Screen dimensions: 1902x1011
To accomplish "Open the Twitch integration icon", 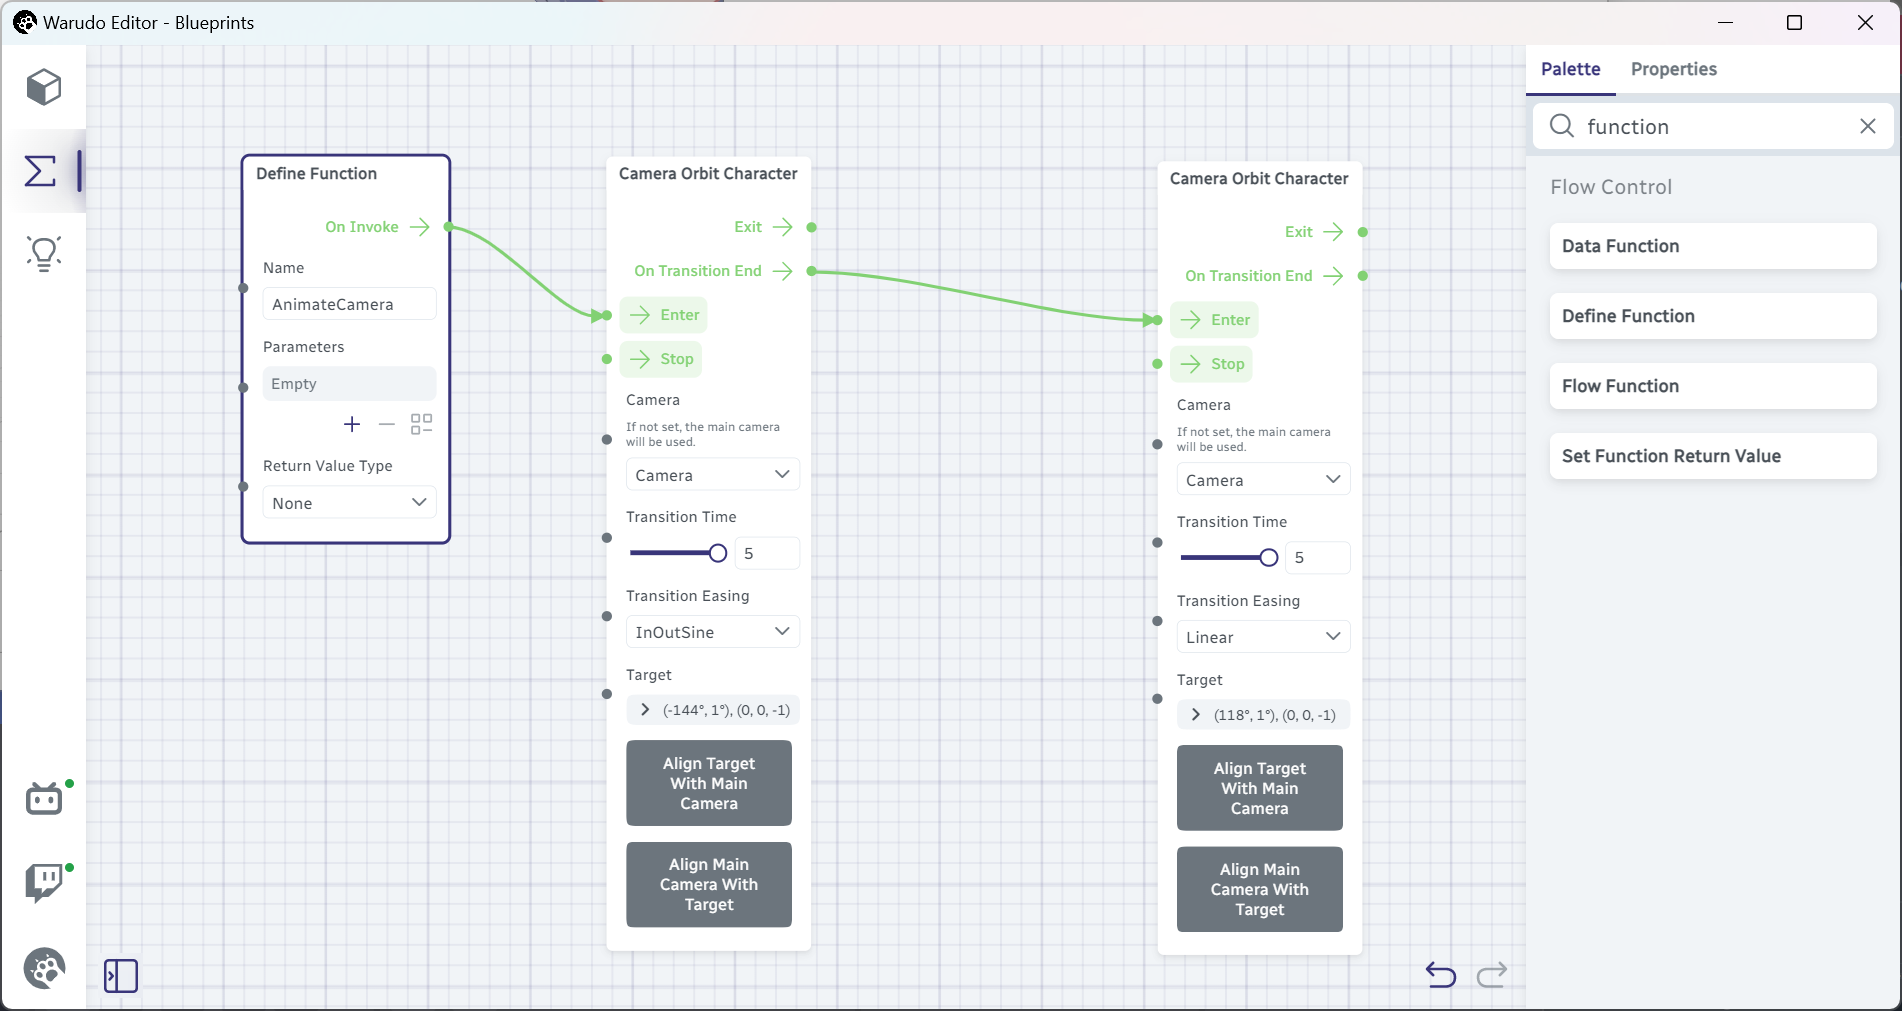I will click(x=44, y=883).
